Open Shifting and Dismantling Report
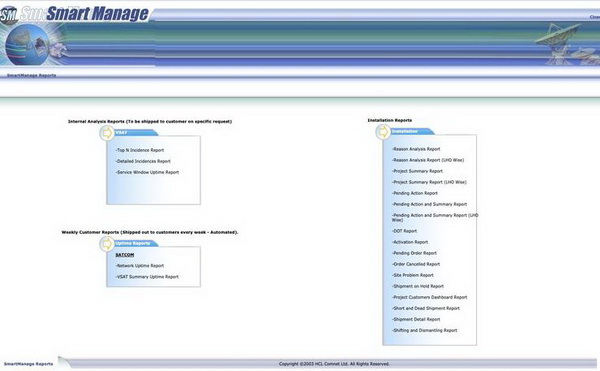600x371 pixels. tap(424, 330)
